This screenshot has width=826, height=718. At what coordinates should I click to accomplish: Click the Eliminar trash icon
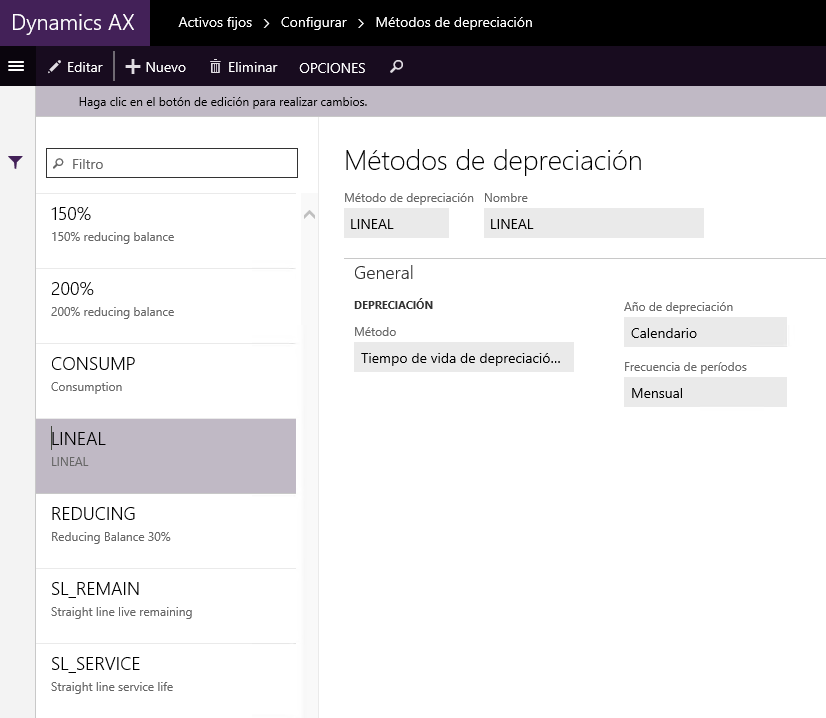pos(215,67)
